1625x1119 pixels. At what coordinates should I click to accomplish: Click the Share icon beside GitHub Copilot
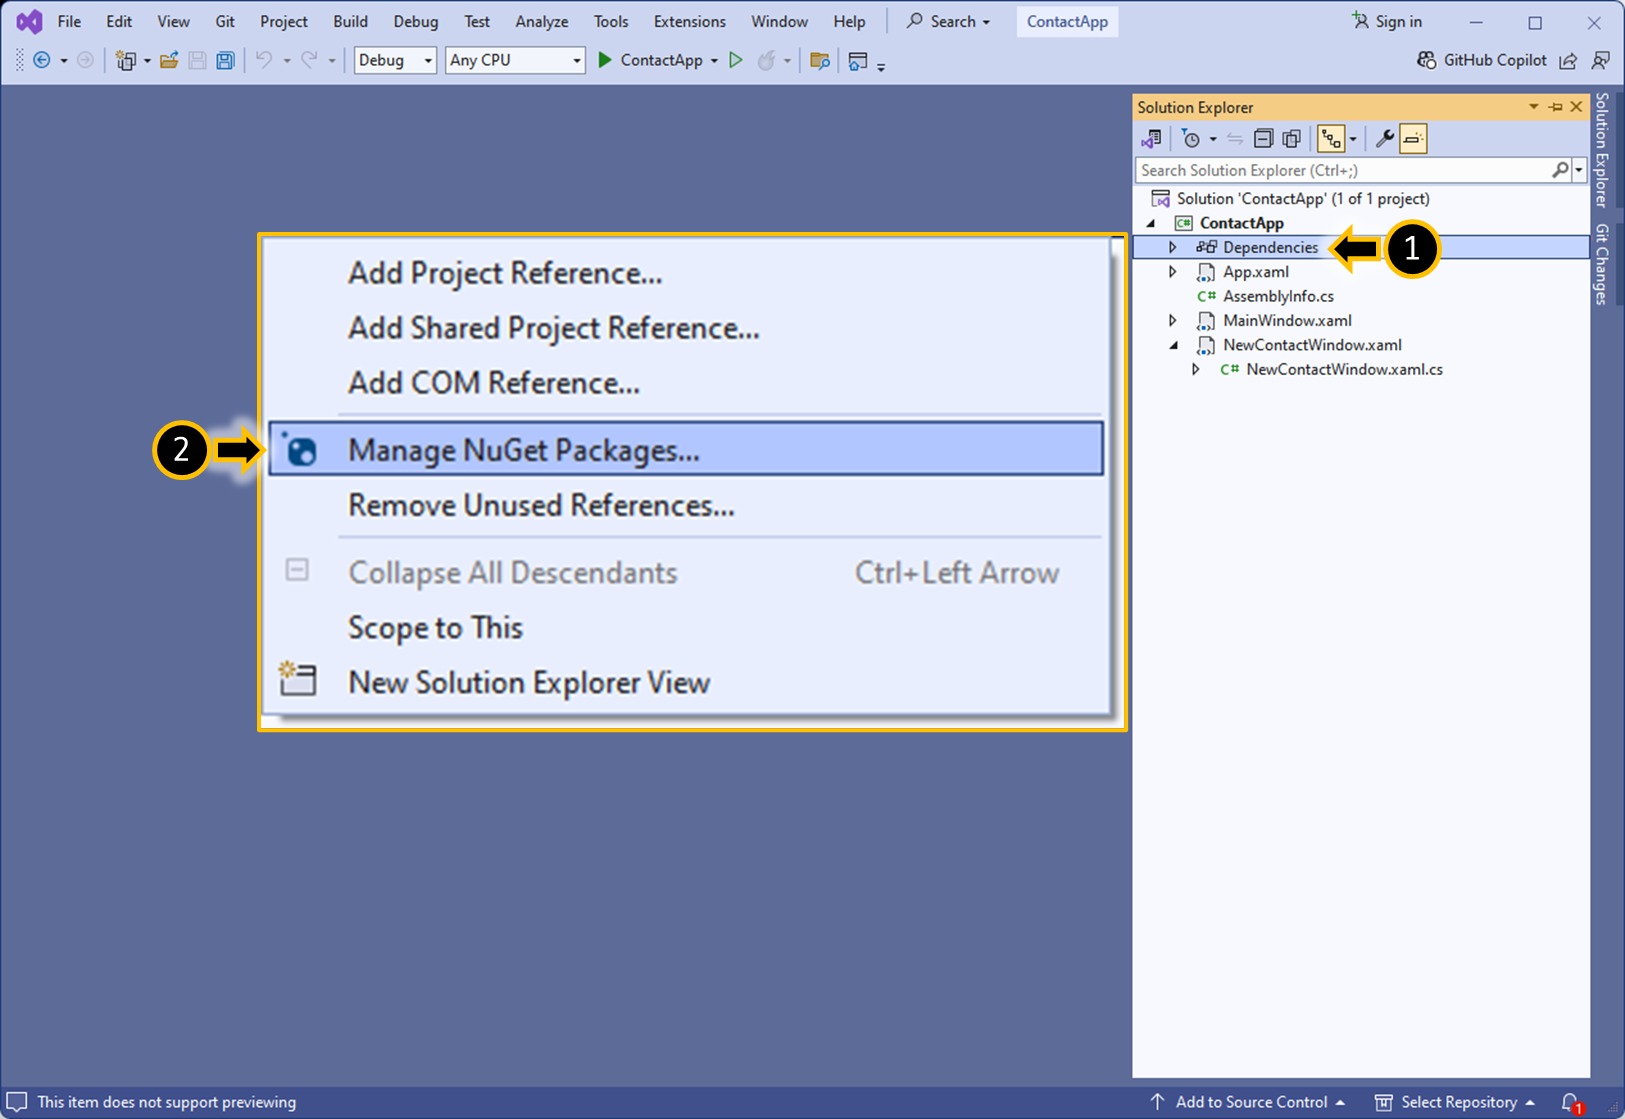tap(1568, 61)
